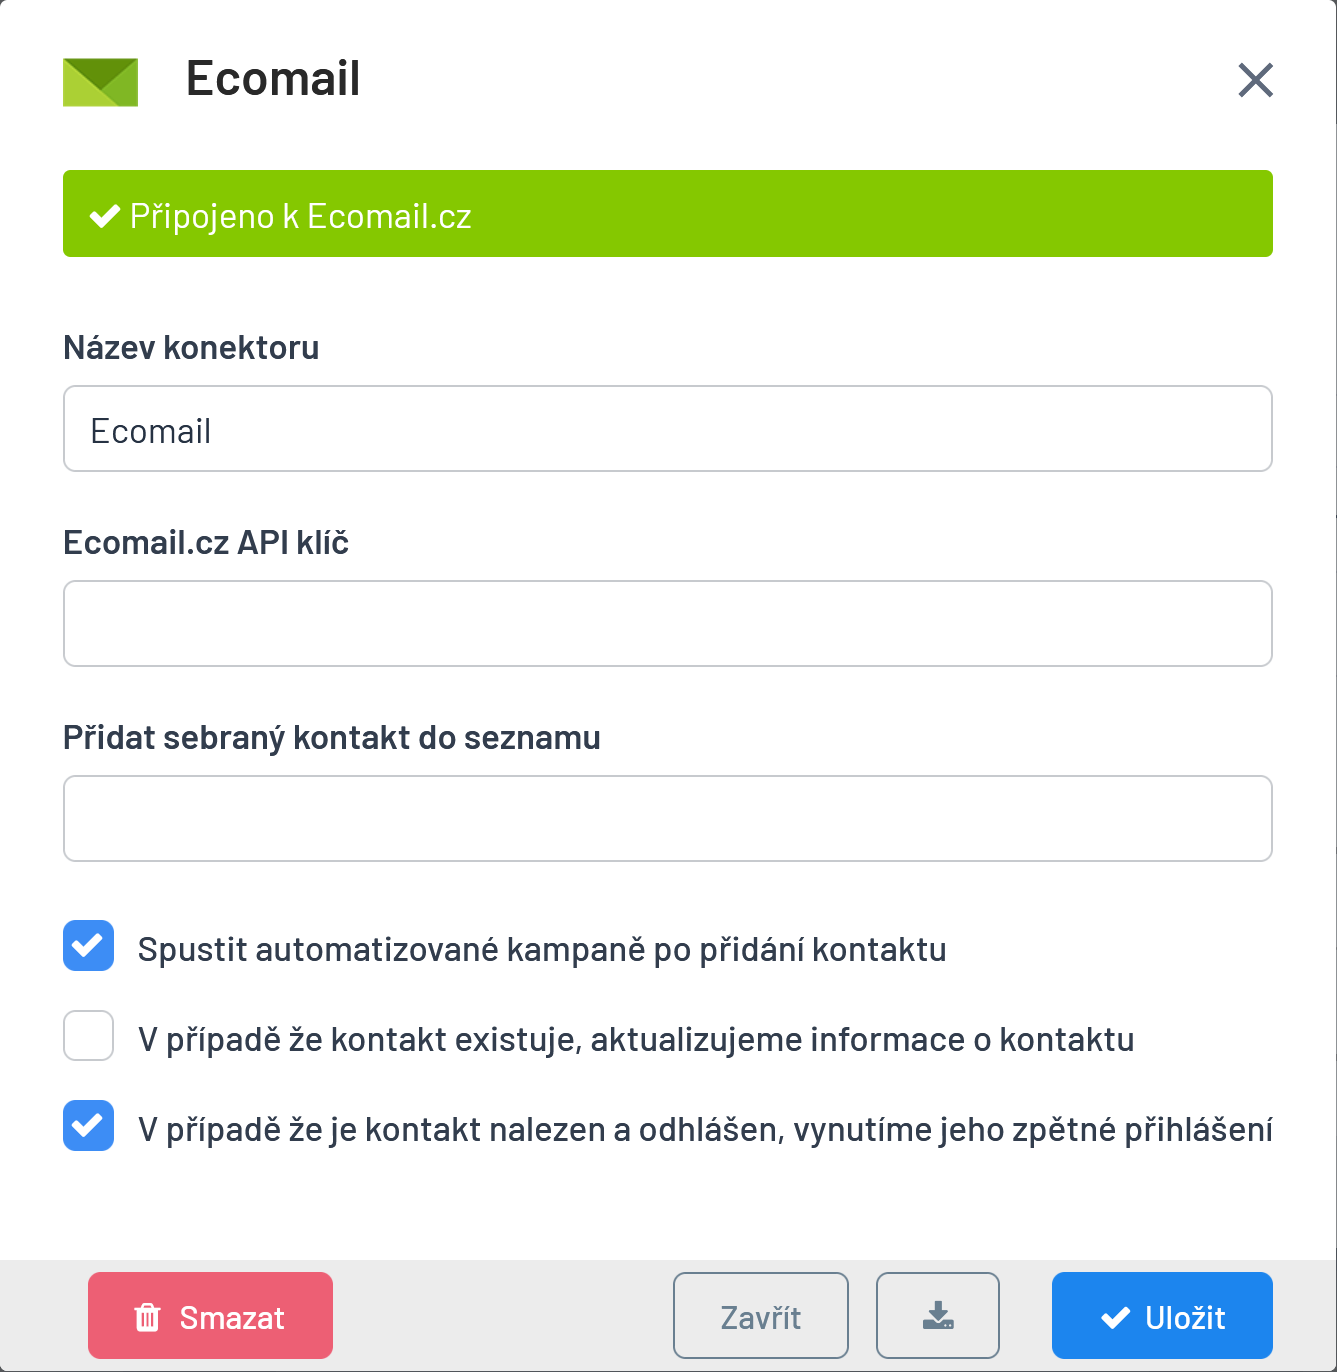Focus the Název konektoru input field
This screenshot has width=1337, height=1372.
tap(668, 428)
